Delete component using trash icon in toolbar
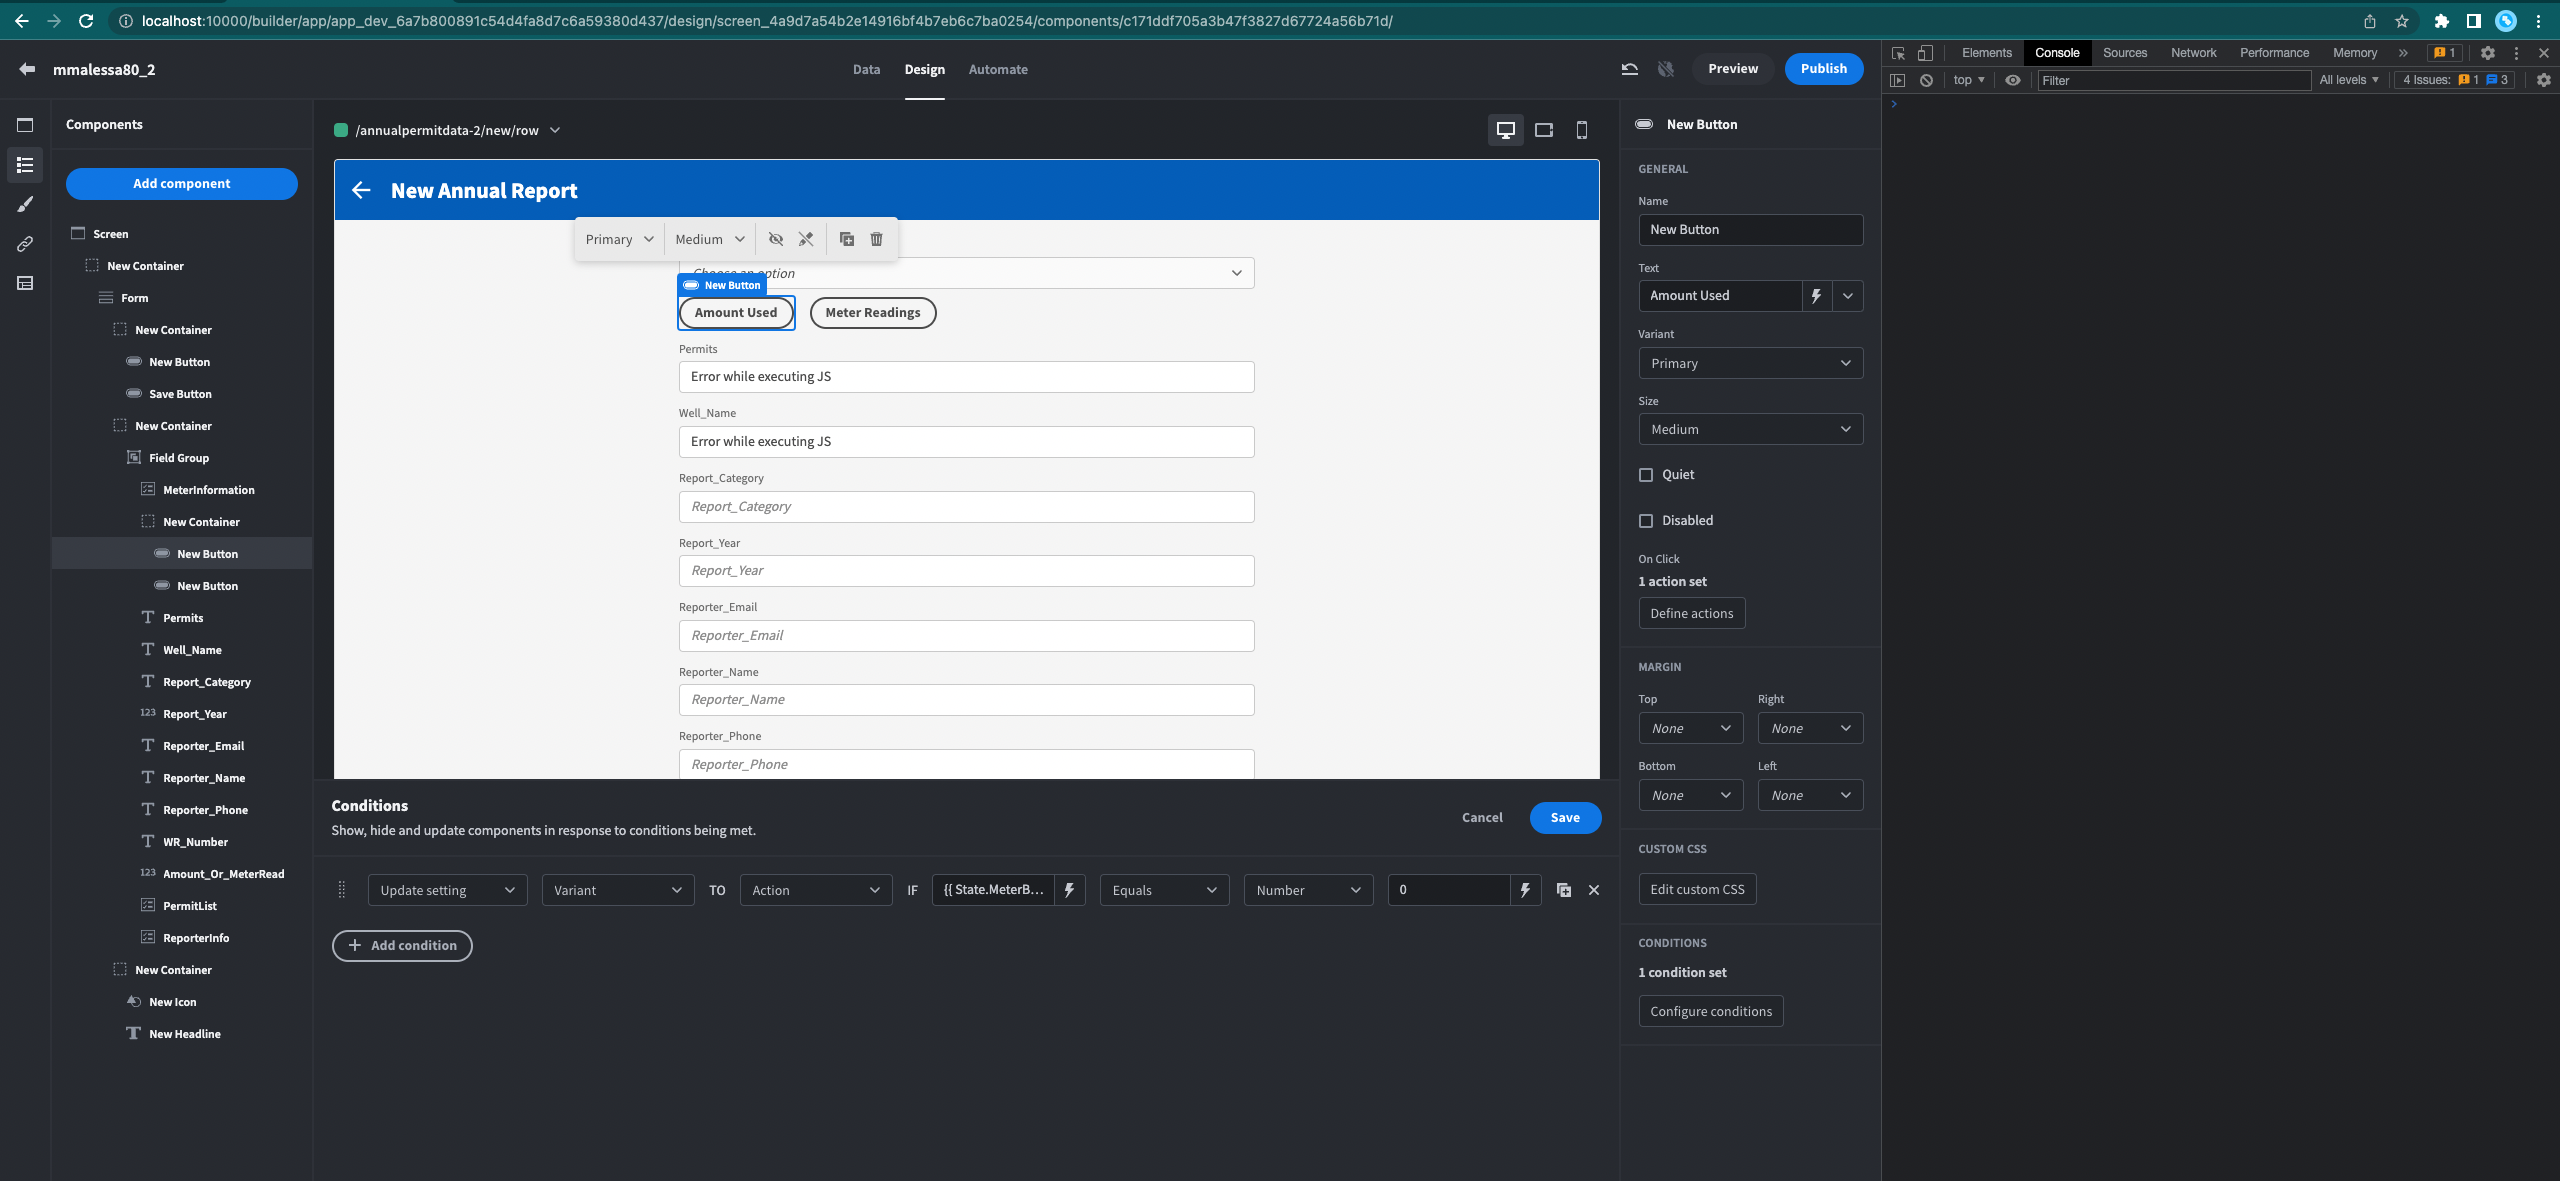 click(x=876, y=239)
